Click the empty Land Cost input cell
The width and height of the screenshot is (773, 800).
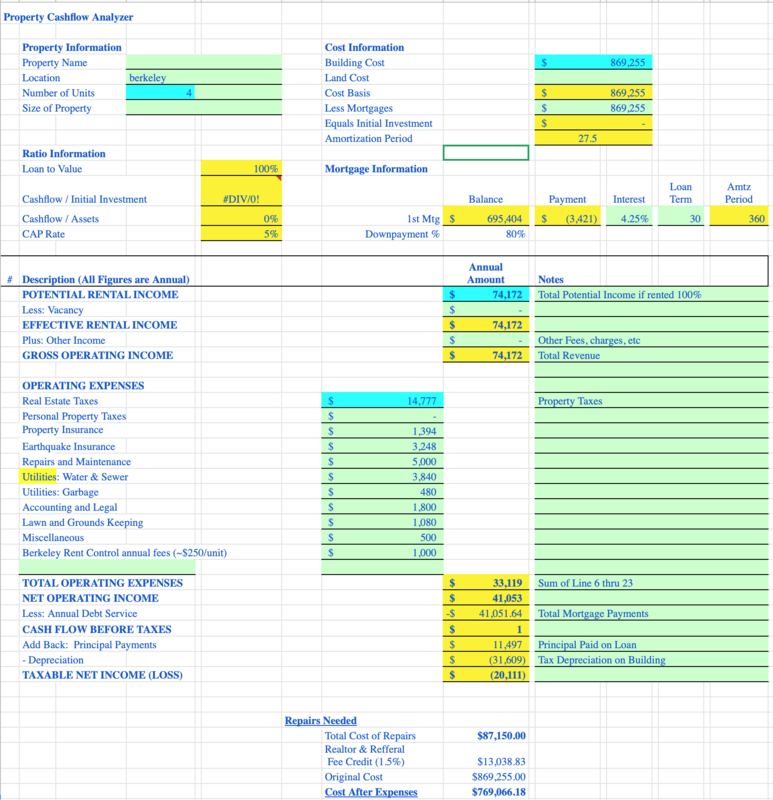[x=593, y=78]
